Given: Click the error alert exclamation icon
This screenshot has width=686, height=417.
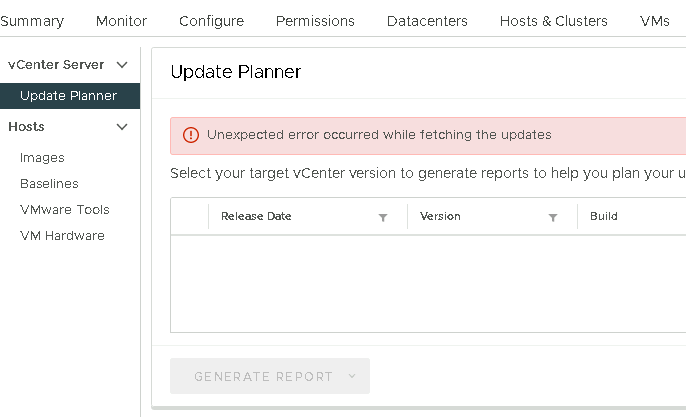Looking at the screenshot, I should pyautogui.click(x=190, y=135).
